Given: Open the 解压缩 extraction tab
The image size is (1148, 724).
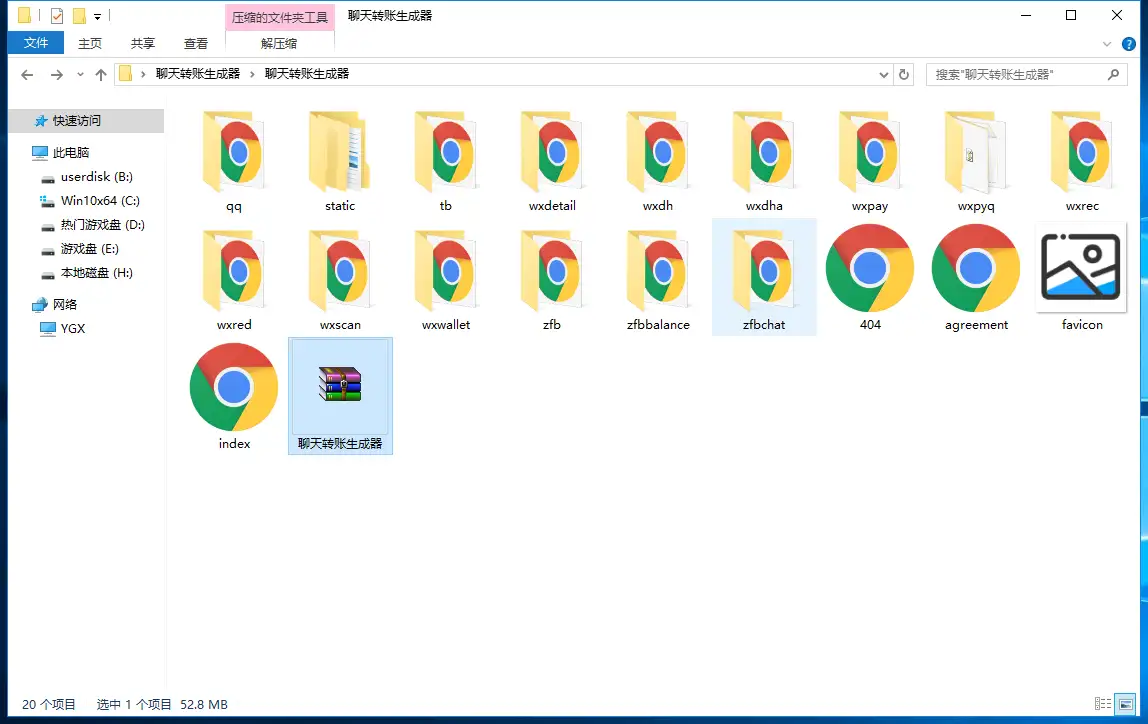Looking at the screenshot, I should pos(278,43).
